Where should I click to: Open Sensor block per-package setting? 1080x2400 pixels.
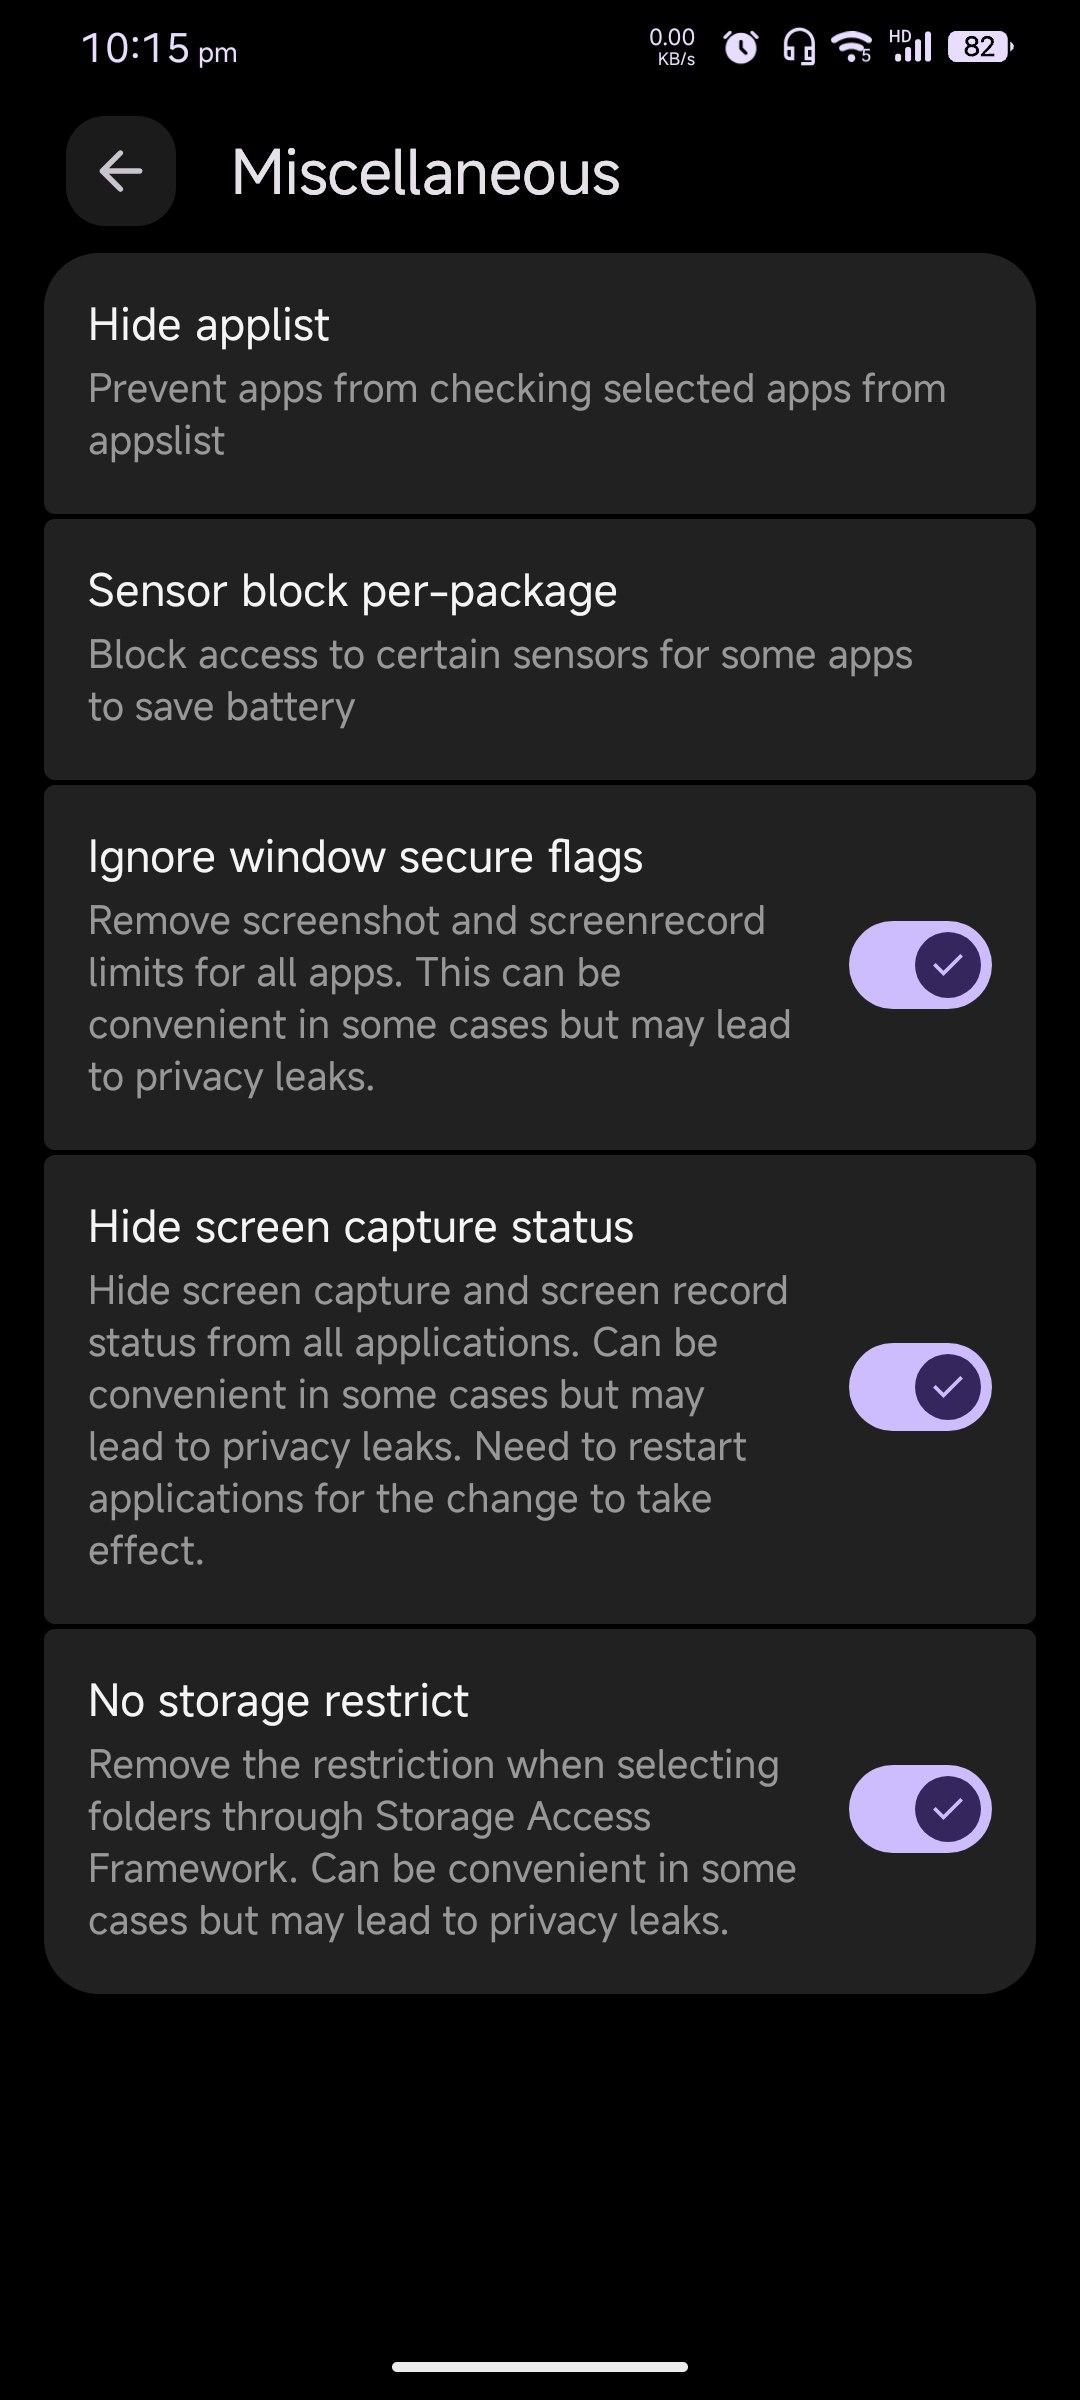352,591
